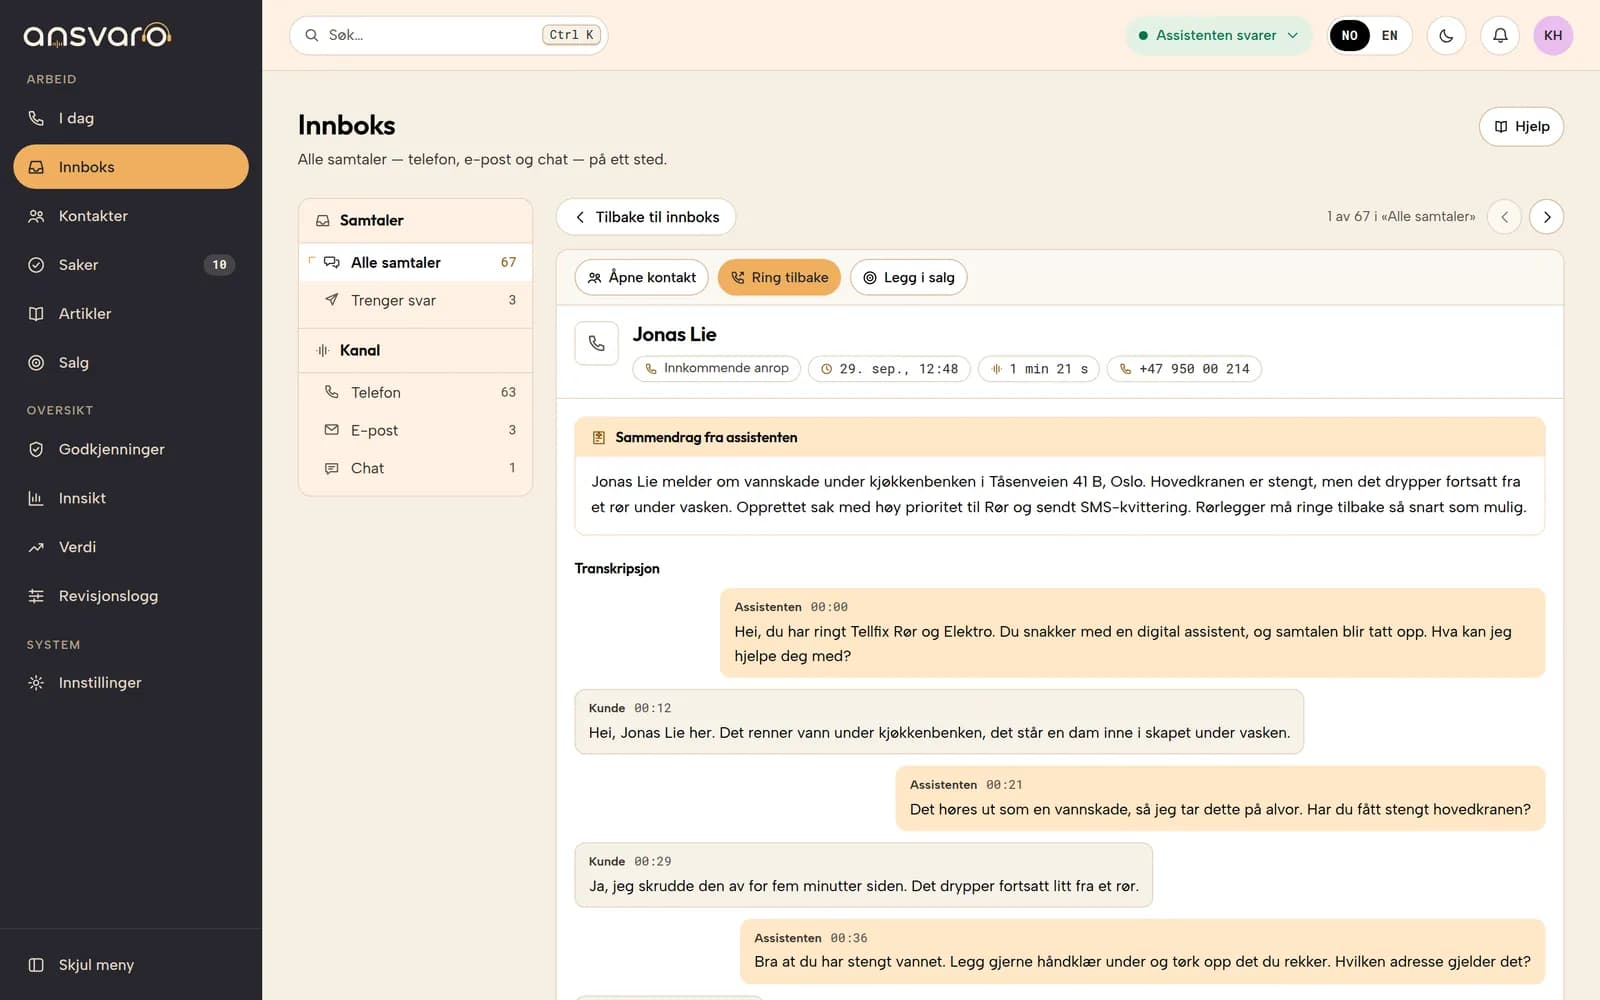
Task: Open Artikler section
Action: [131, 314]
